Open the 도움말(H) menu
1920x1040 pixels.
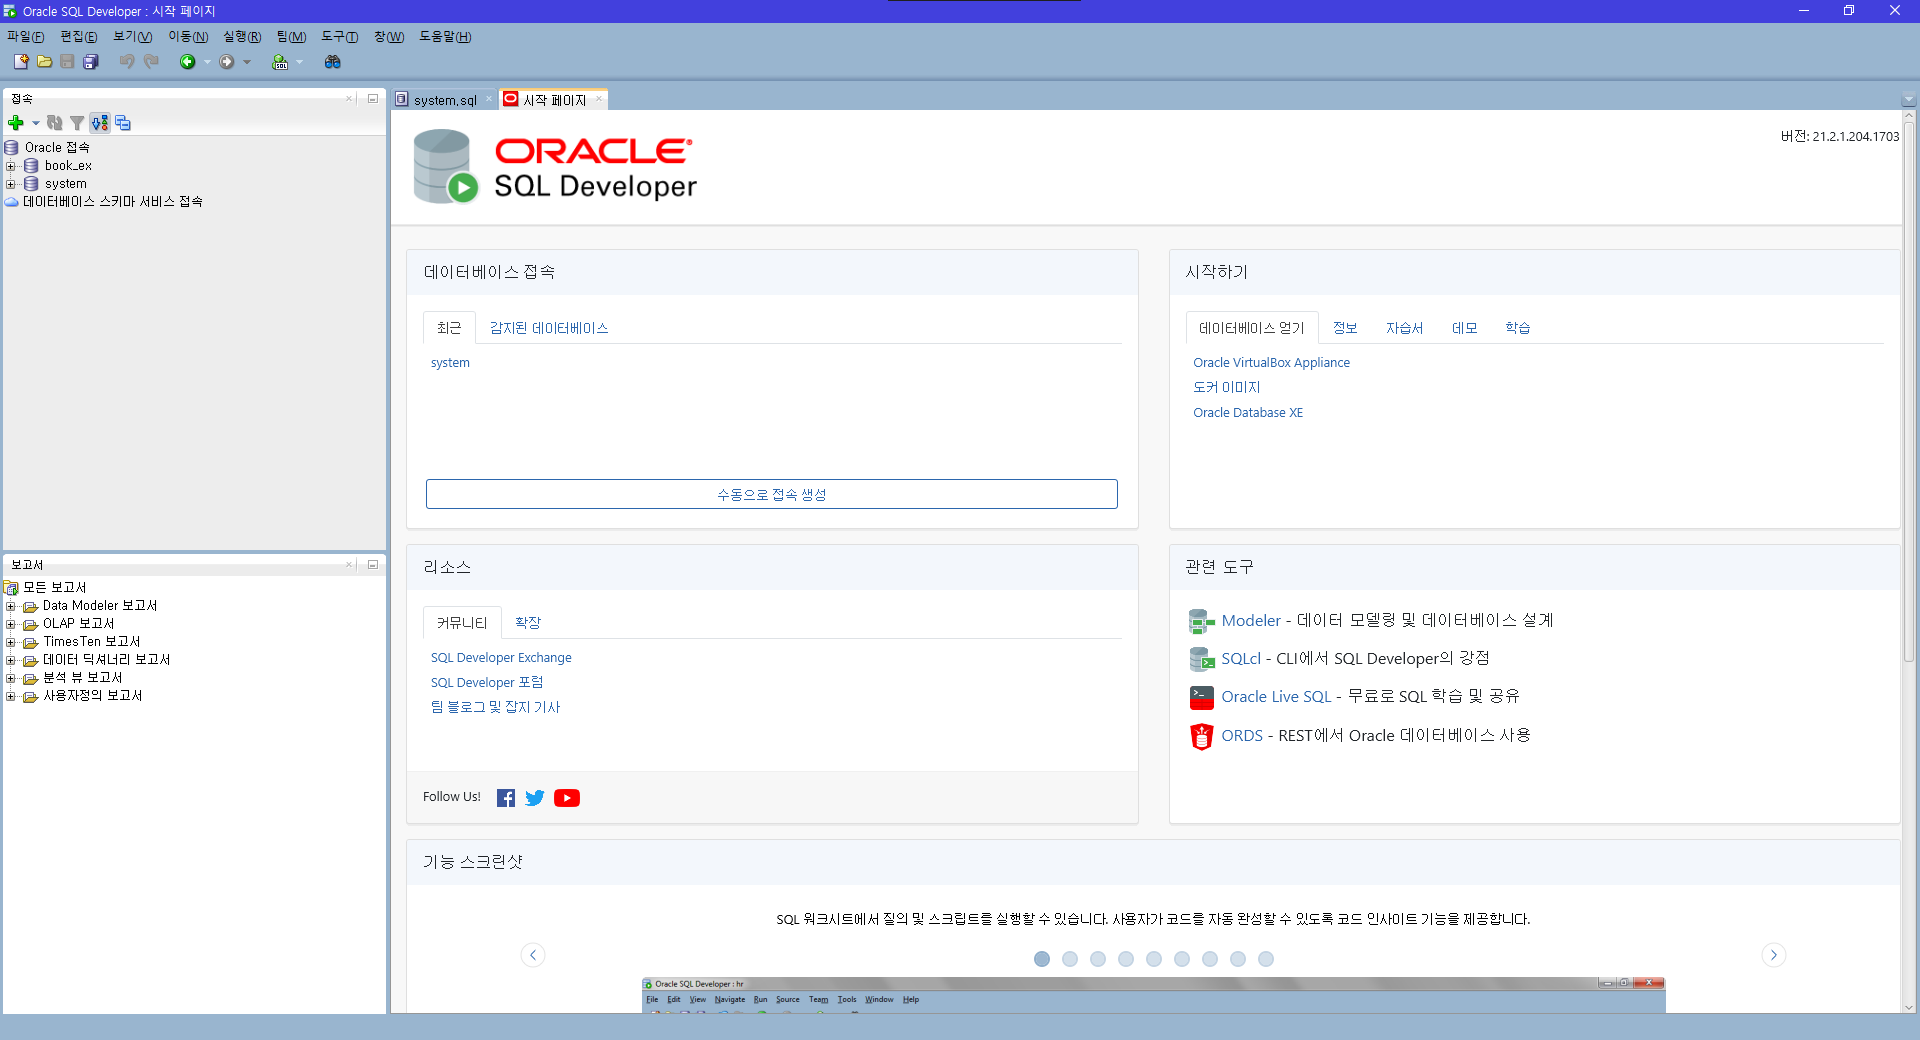[x=445, y=37]
